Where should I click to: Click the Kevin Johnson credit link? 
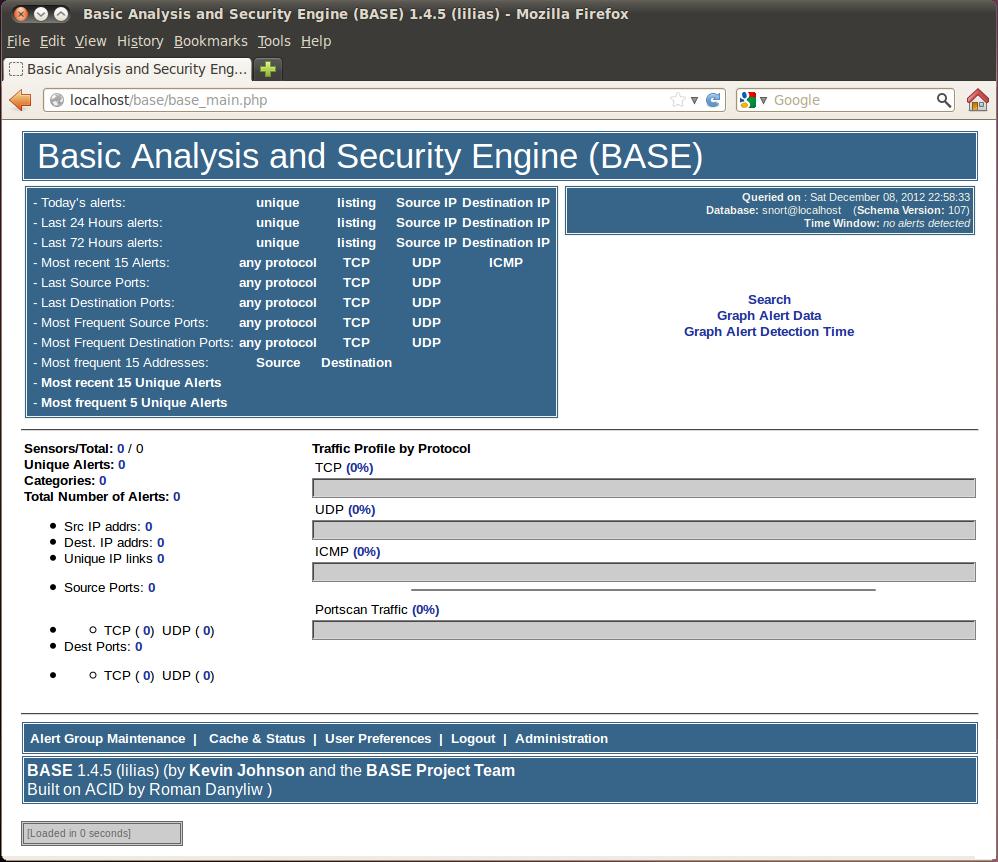tap(247, 770)
